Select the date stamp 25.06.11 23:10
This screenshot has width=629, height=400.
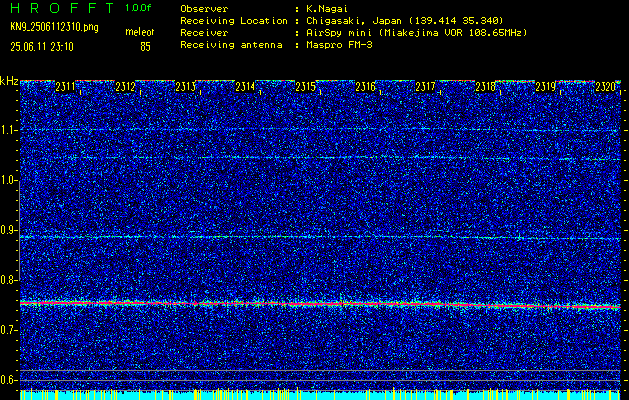[x=42, y=47]
